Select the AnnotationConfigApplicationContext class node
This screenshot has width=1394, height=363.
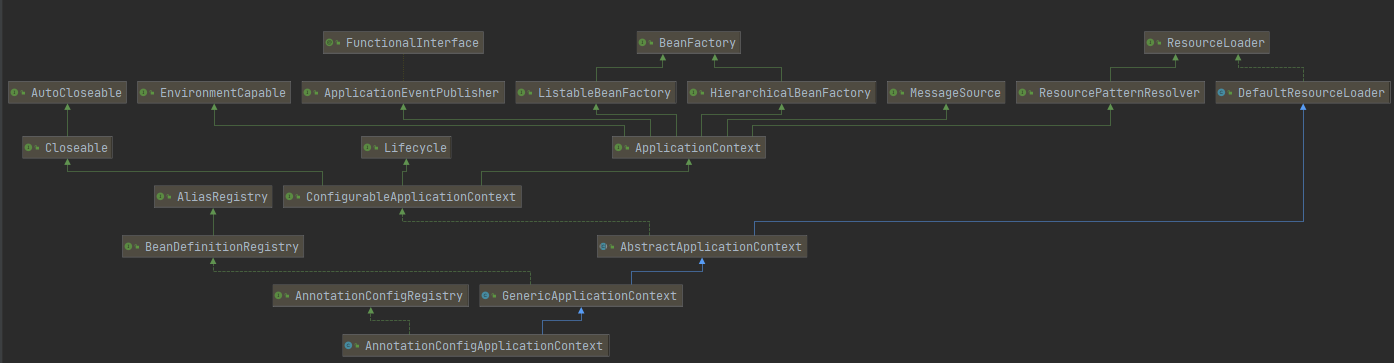tap(476, 345)
